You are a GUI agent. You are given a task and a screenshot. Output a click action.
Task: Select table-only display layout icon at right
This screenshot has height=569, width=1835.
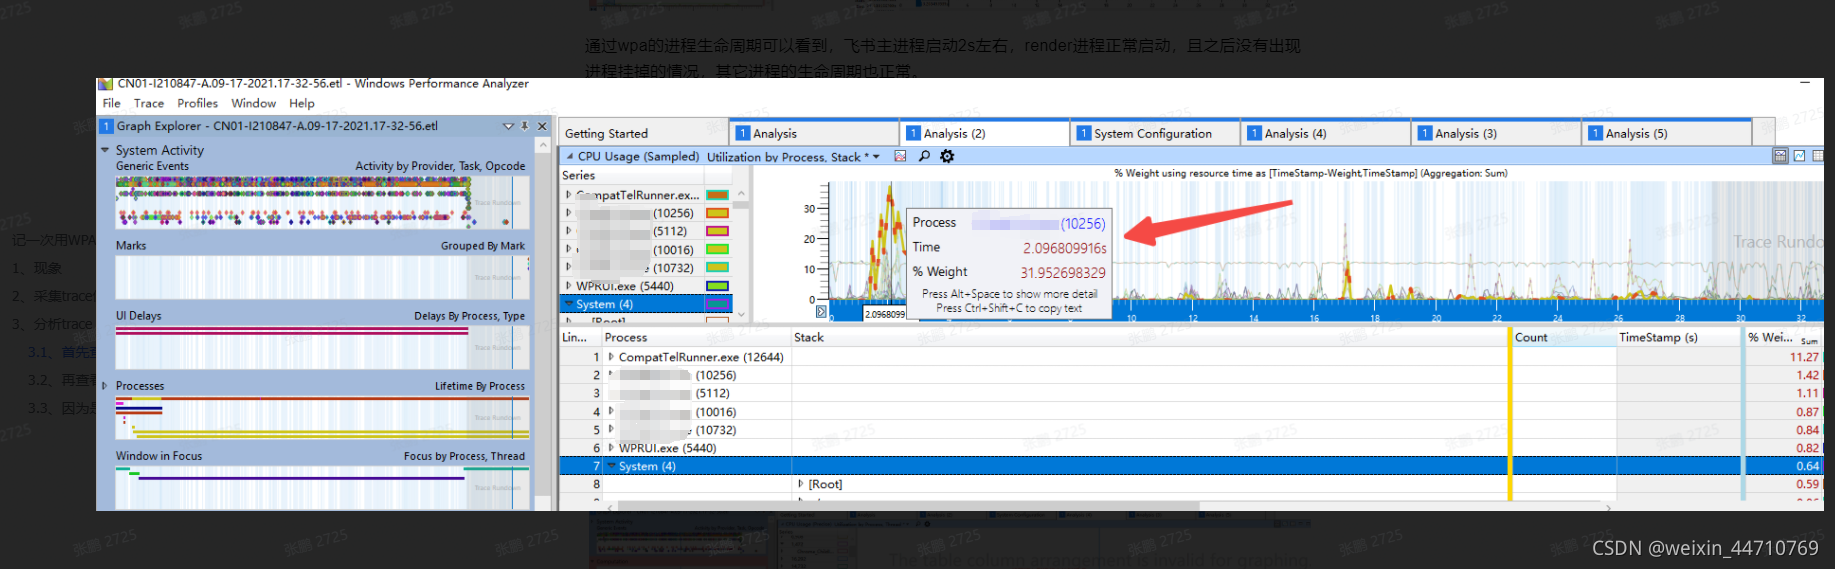click(1818, 156)
